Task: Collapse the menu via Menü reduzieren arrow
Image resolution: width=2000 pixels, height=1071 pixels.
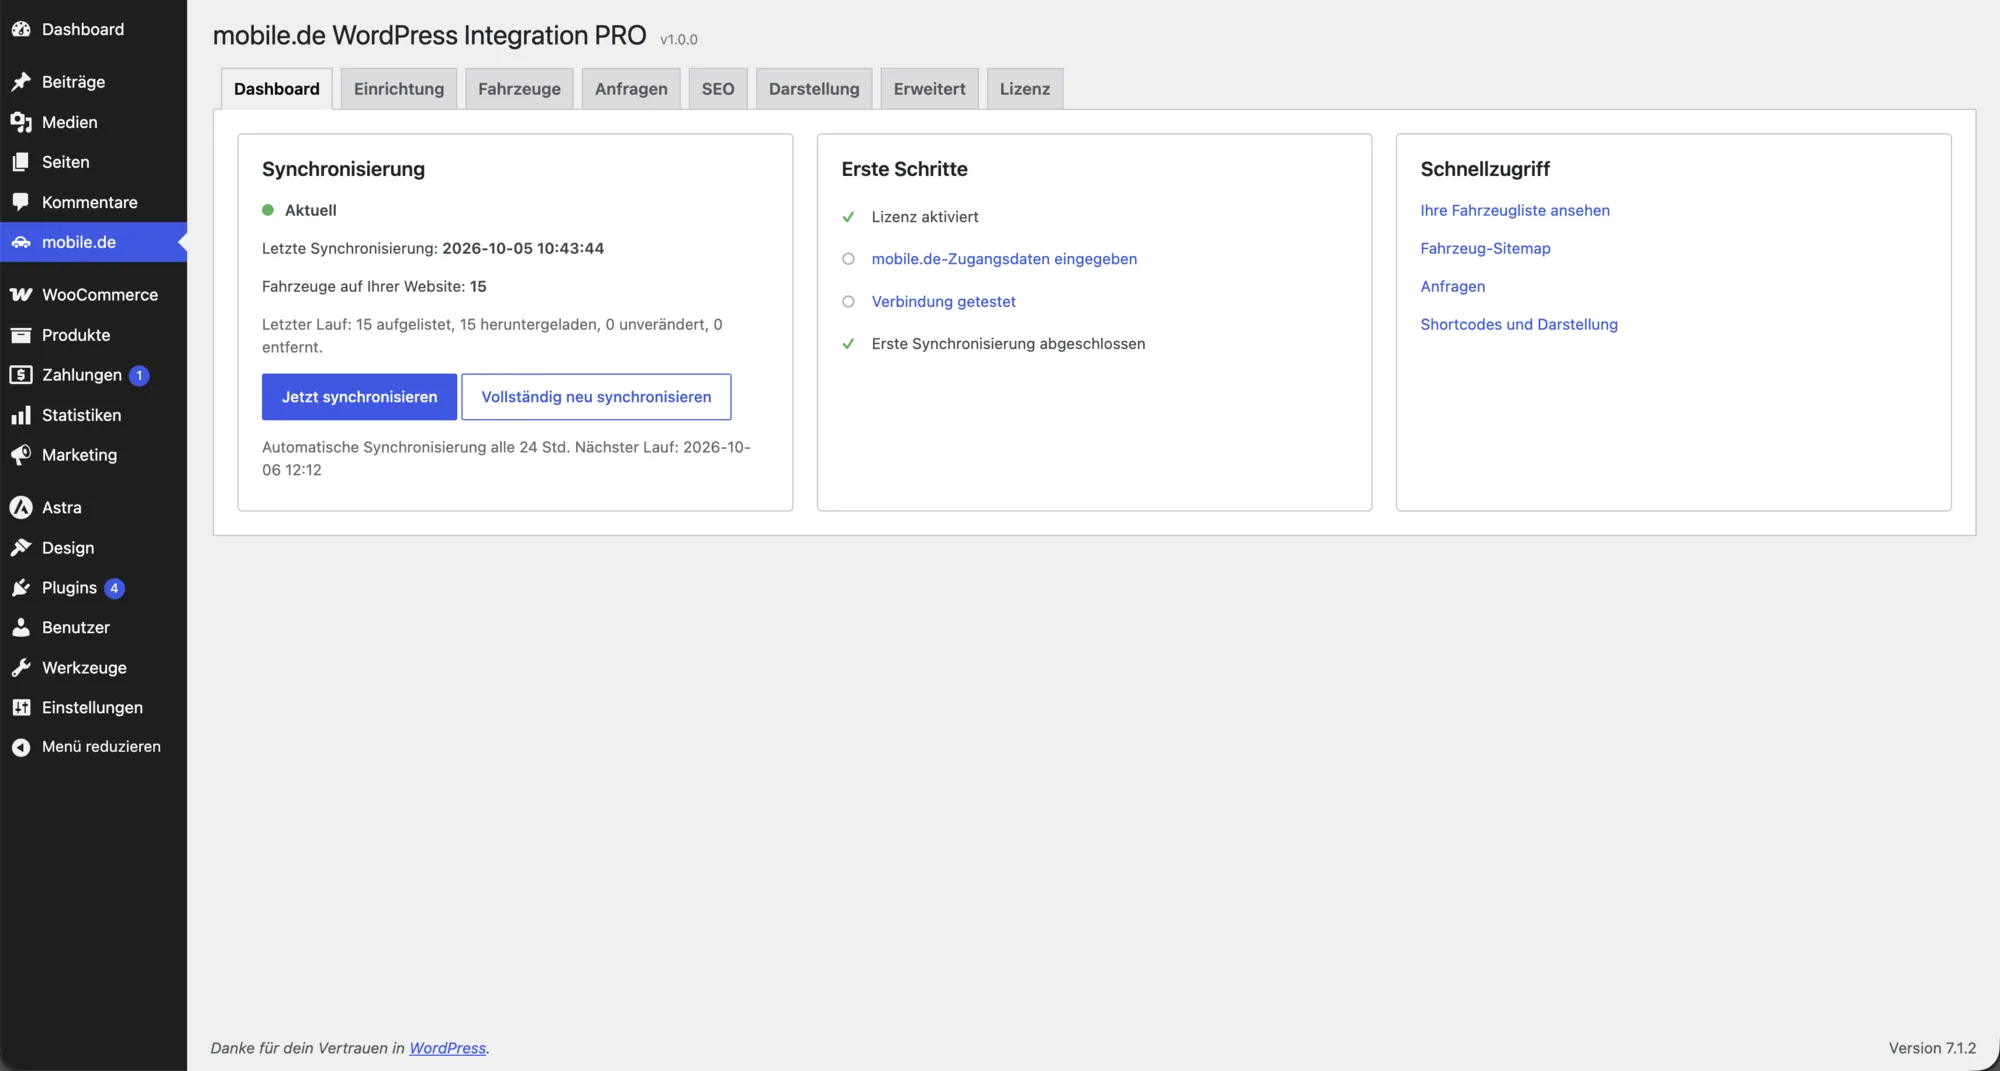Action: pos(21,747)
